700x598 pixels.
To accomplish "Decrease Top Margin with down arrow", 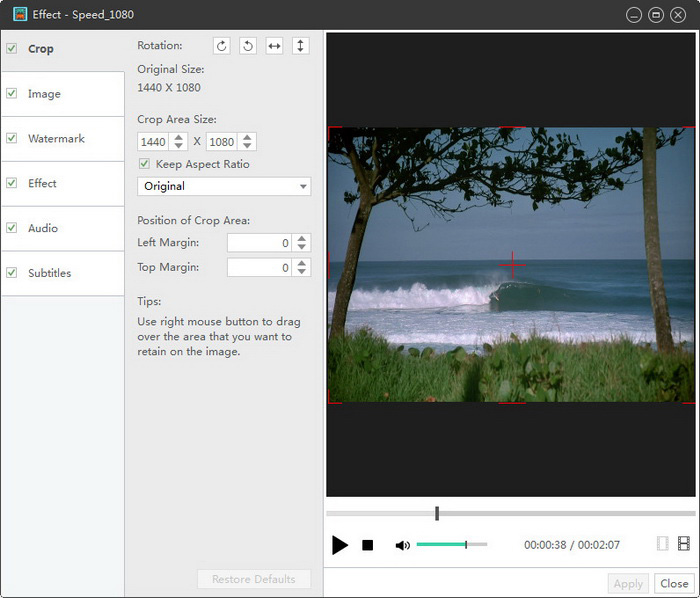I will [x=303, y=272].
